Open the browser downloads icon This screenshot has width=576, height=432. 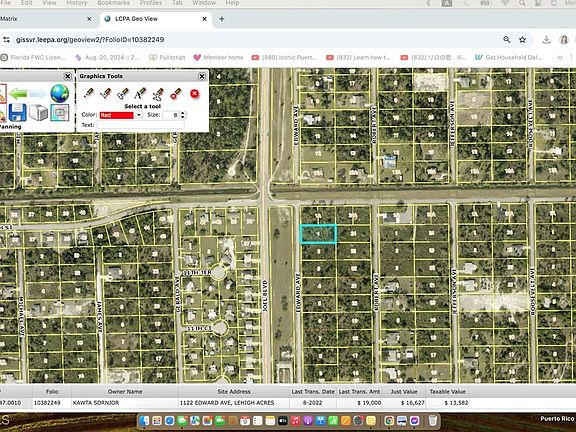pos(547,39)
